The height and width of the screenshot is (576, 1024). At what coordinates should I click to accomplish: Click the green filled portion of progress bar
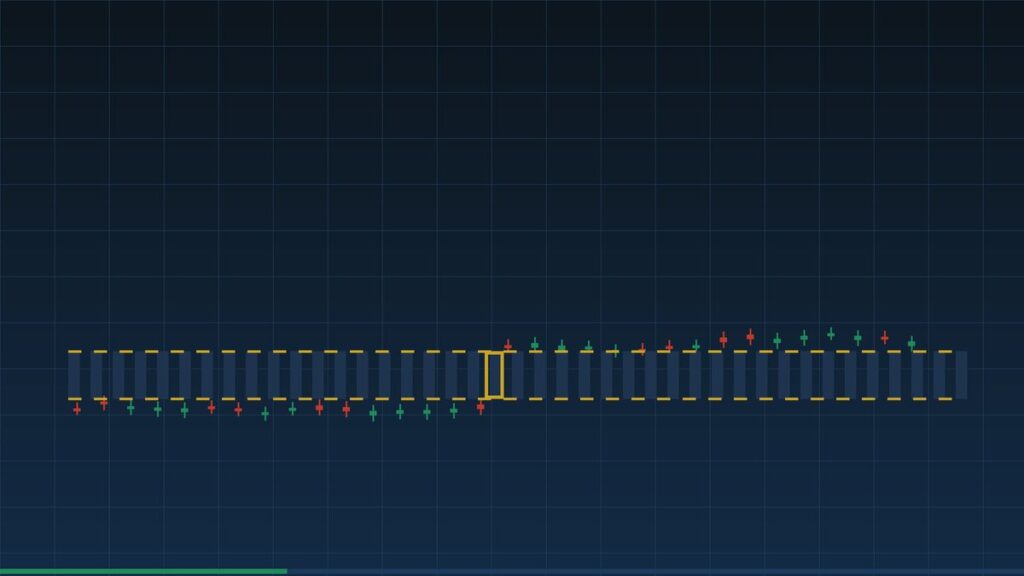(143, 571)
